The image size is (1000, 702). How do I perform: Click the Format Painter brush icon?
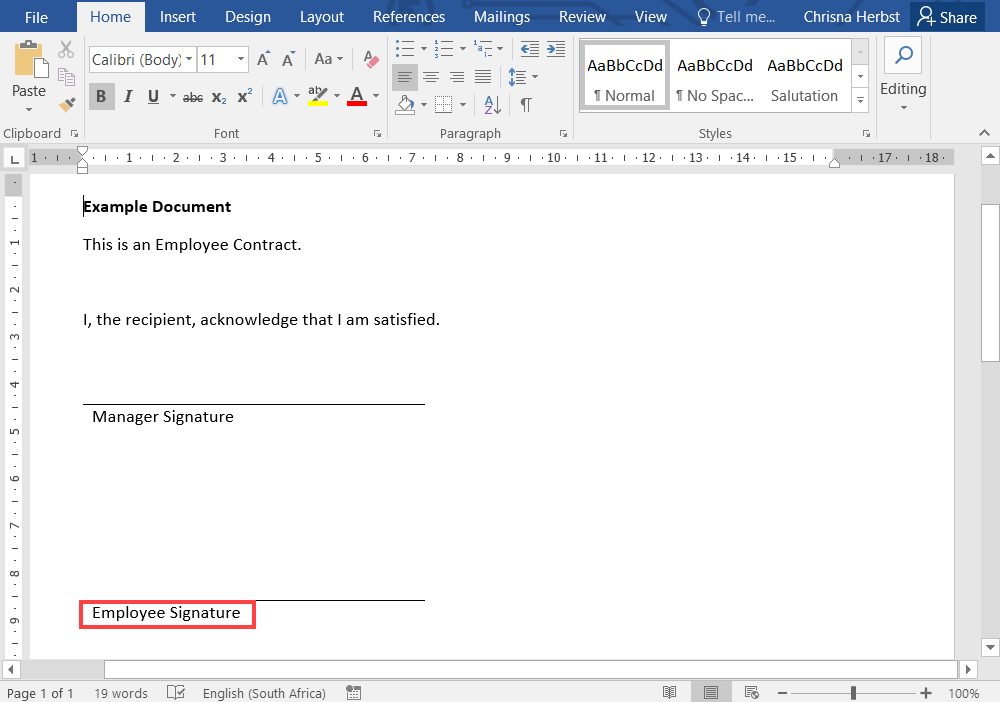(66, 103)
